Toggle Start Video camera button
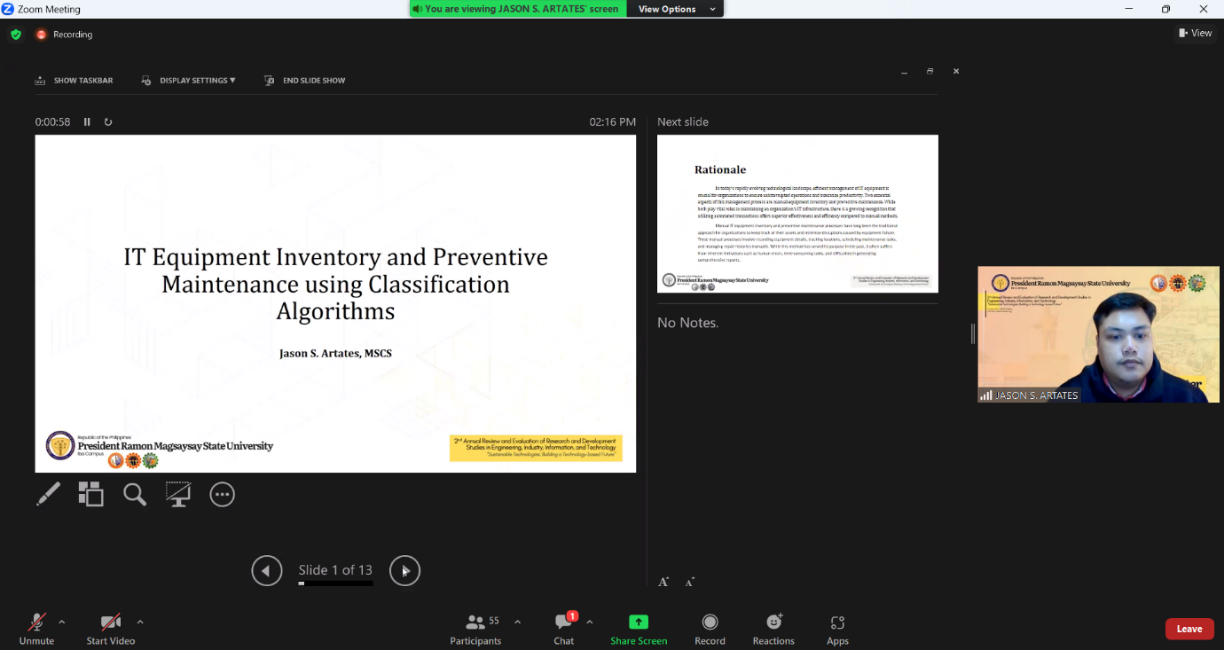 click(x=110, y=627)
